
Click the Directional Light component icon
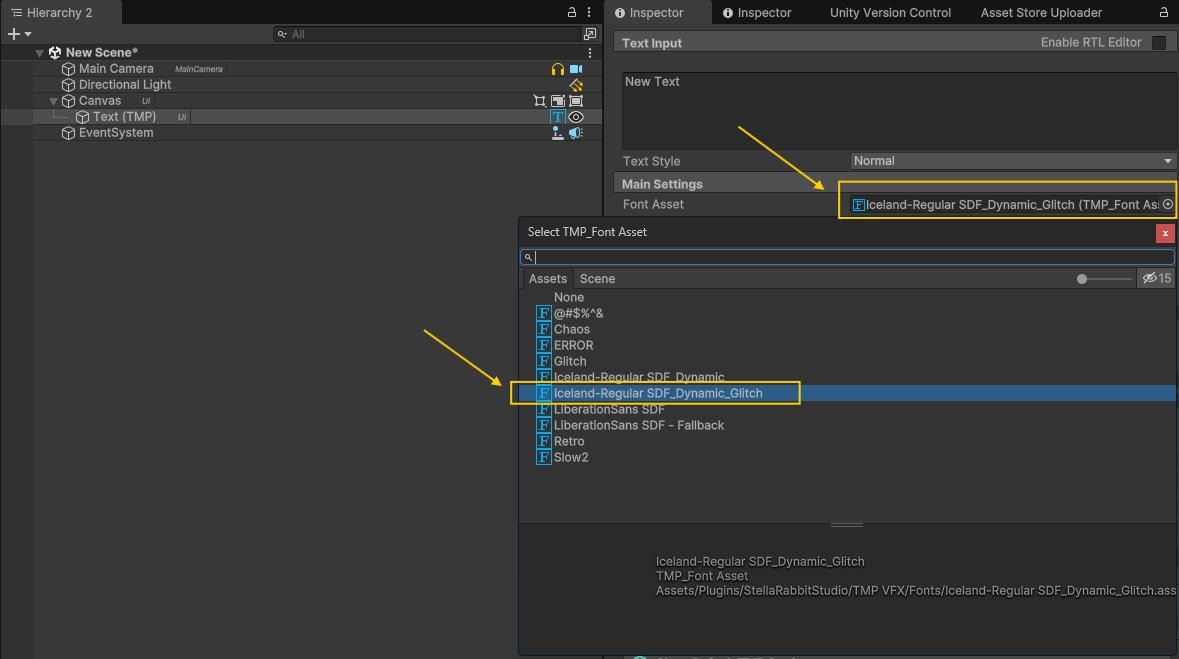(576, 85)
